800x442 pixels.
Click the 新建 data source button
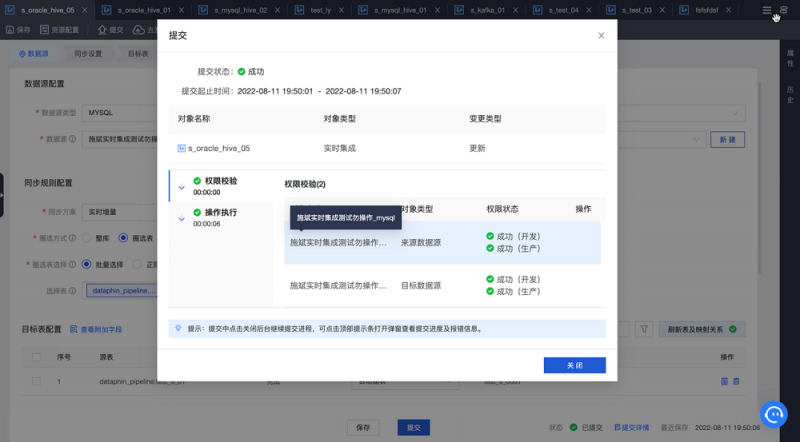click(727, 139)
